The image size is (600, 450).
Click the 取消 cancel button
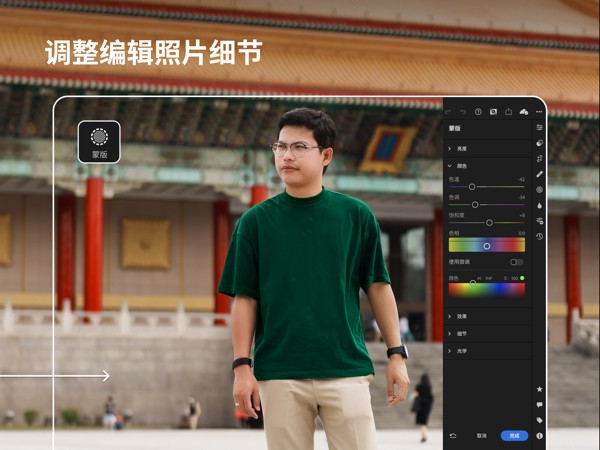[x=482, y=435]
